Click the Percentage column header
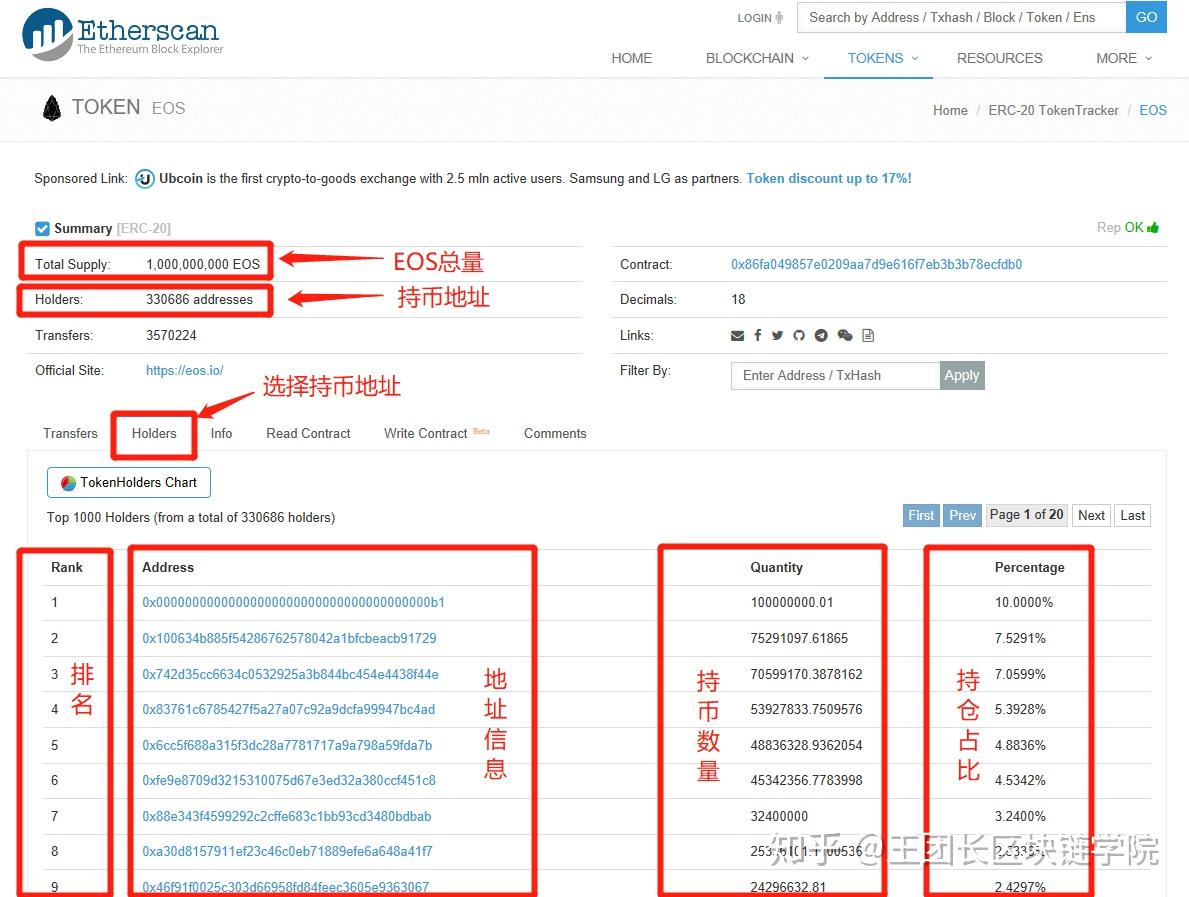This screenshot has height=897, width=1189. 1029,568
